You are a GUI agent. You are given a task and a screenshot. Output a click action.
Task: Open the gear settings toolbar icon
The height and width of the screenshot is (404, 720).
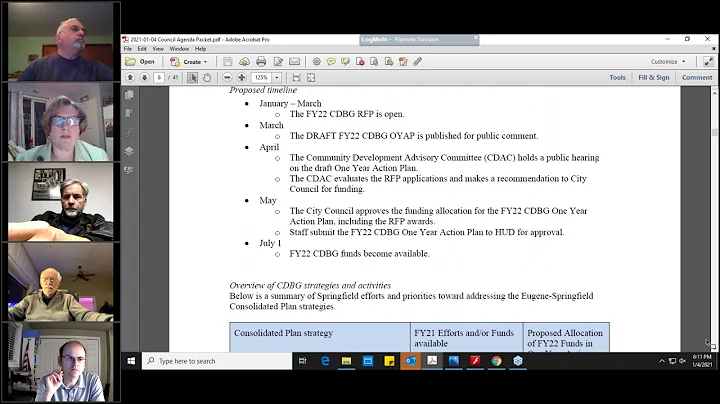point(316,62)
